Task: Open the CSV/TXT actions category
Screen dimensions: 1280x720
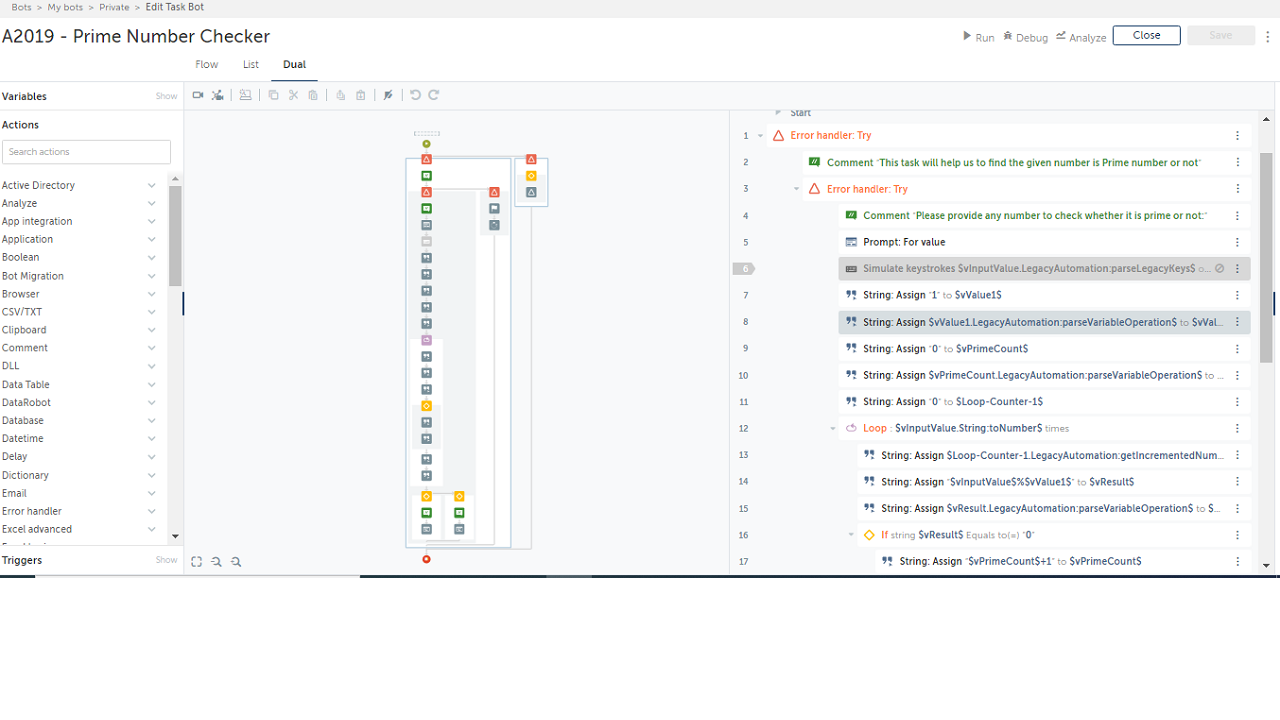Action: (79, 312)
